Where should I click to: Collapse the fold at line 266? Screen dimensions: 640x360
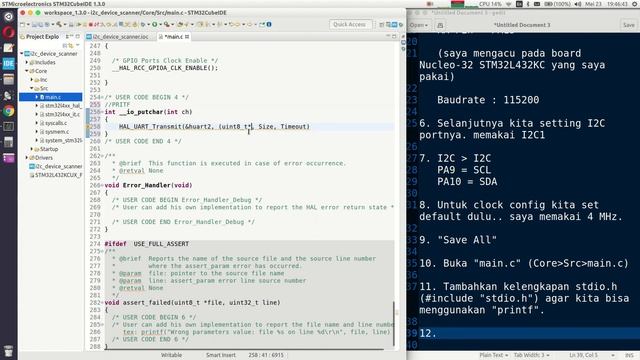click(x=102, y=185)
